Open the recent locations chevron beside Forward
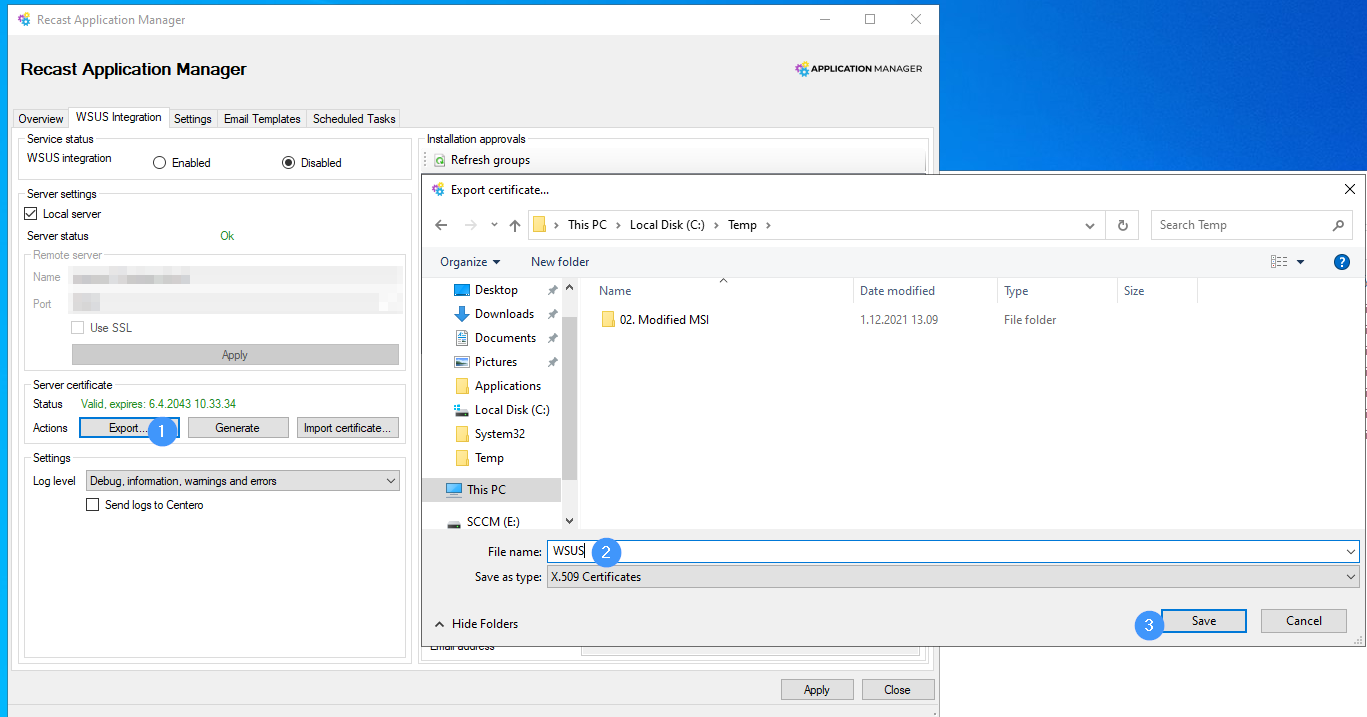1367x717 pixels. 494,225
